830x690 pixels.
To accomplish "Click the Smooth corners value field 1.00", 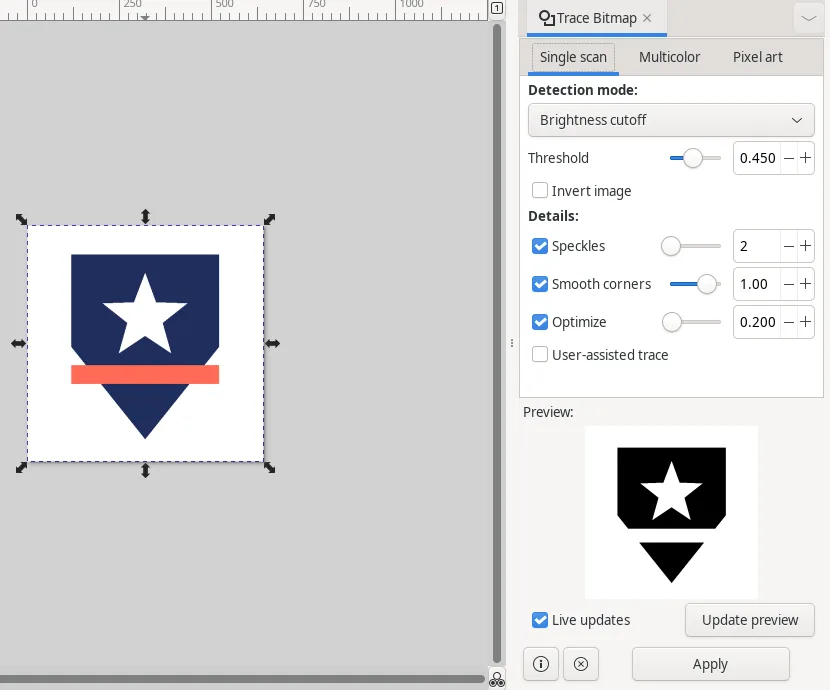I will tap(757, 284).
